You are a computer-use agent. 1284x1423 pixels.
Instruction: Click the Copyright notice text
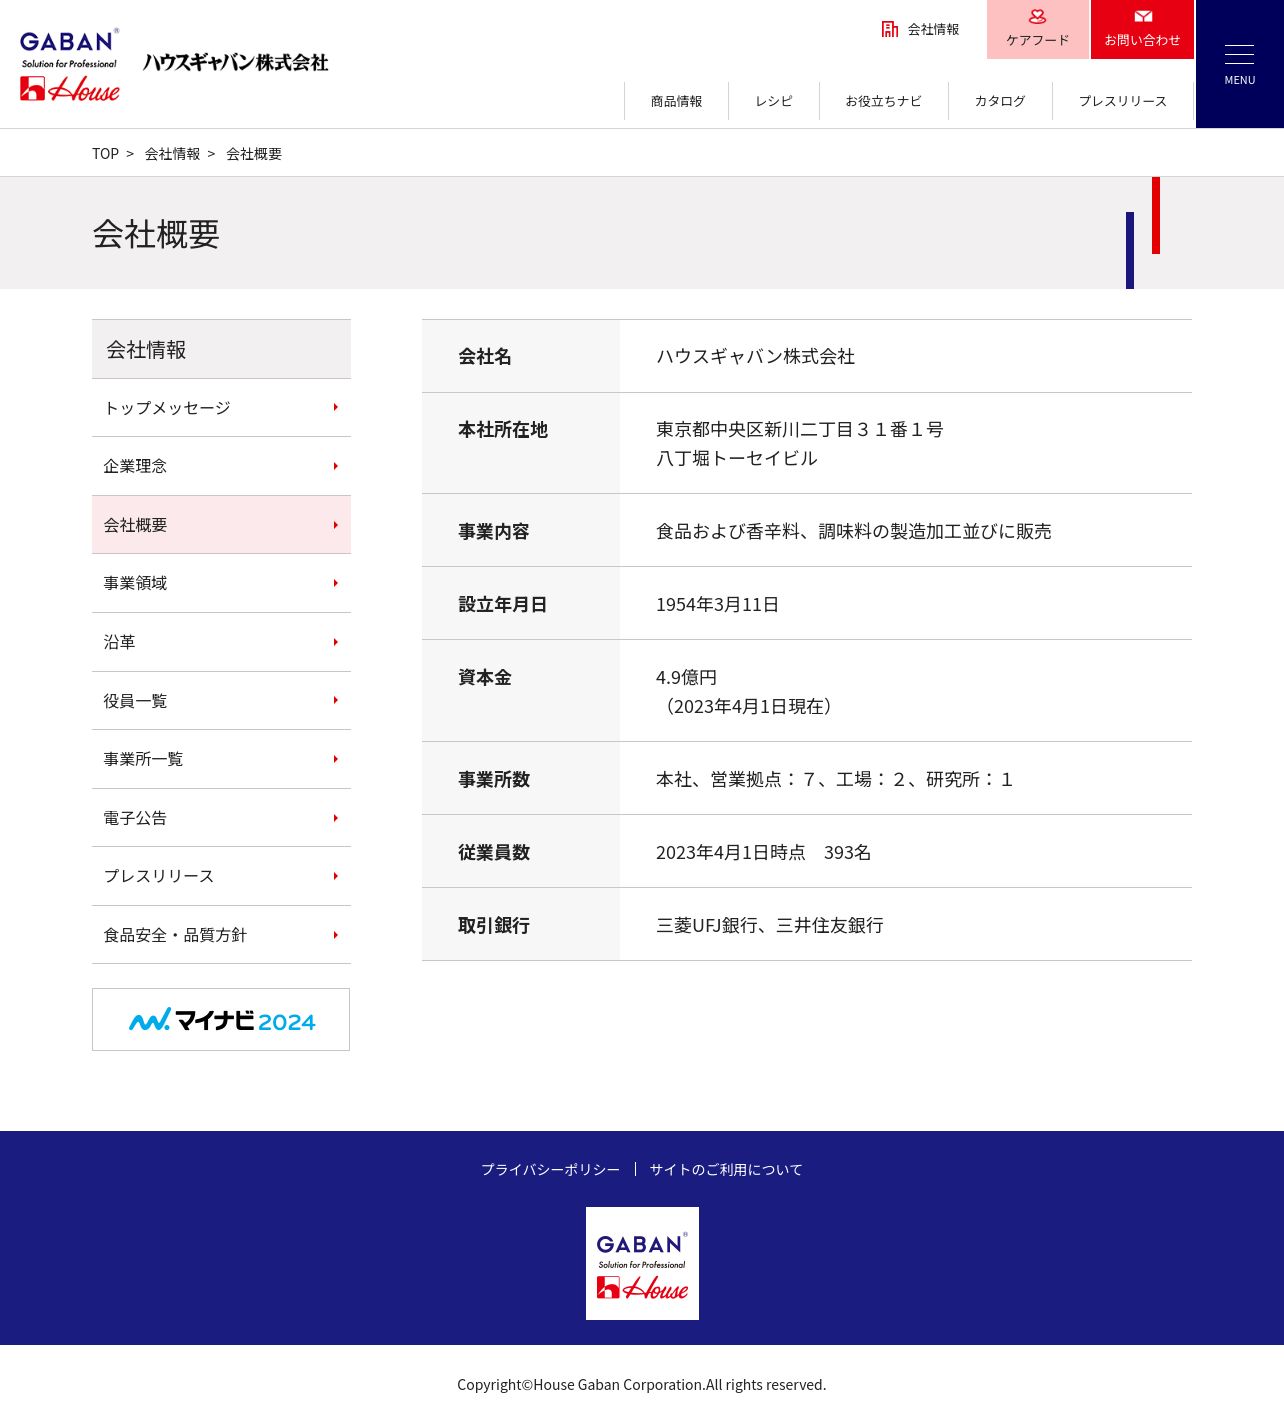(x=642, y=1384)
